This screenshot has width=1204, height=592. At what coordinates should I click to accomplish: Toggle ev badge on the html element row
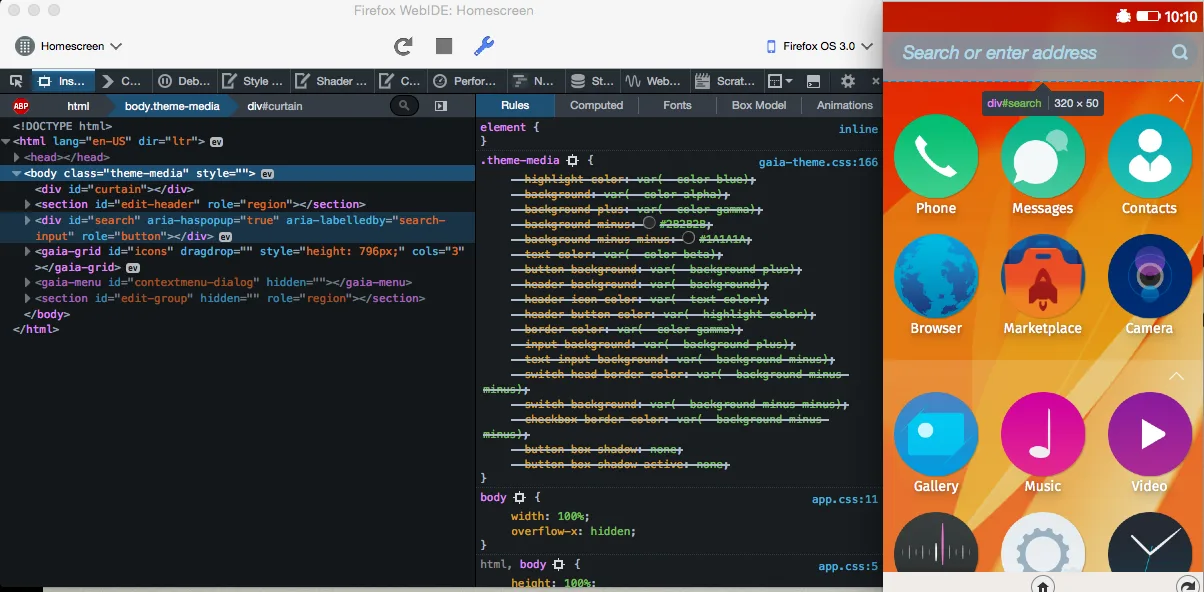216,142
